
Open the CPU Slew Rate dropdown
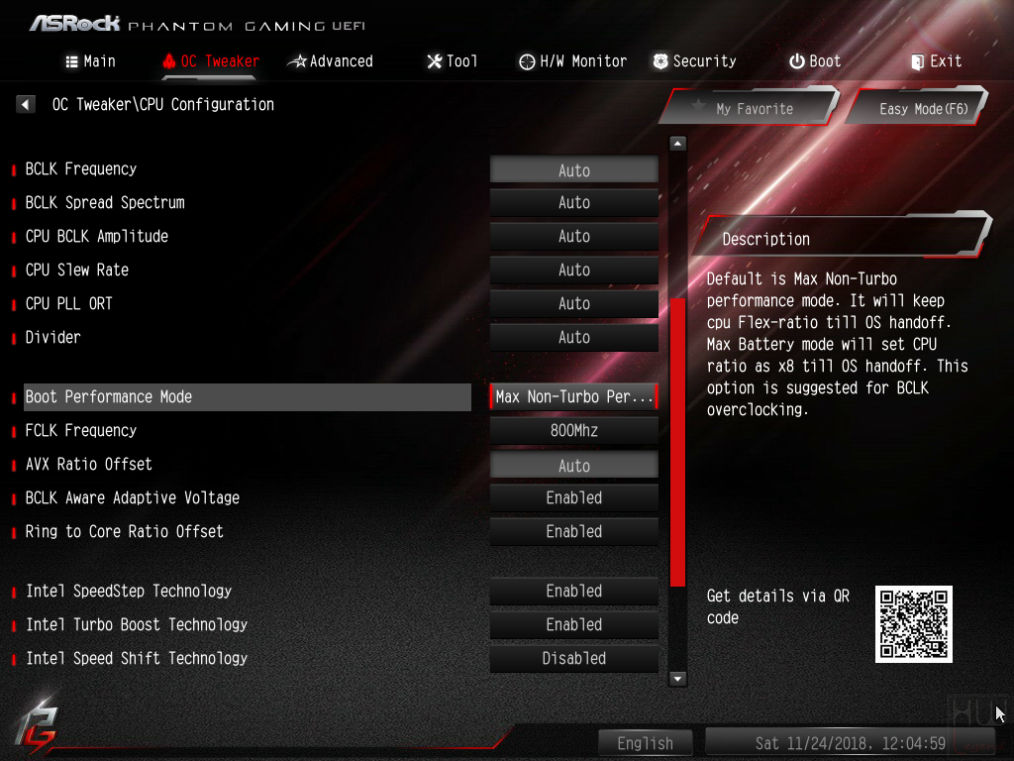[574, 270]
